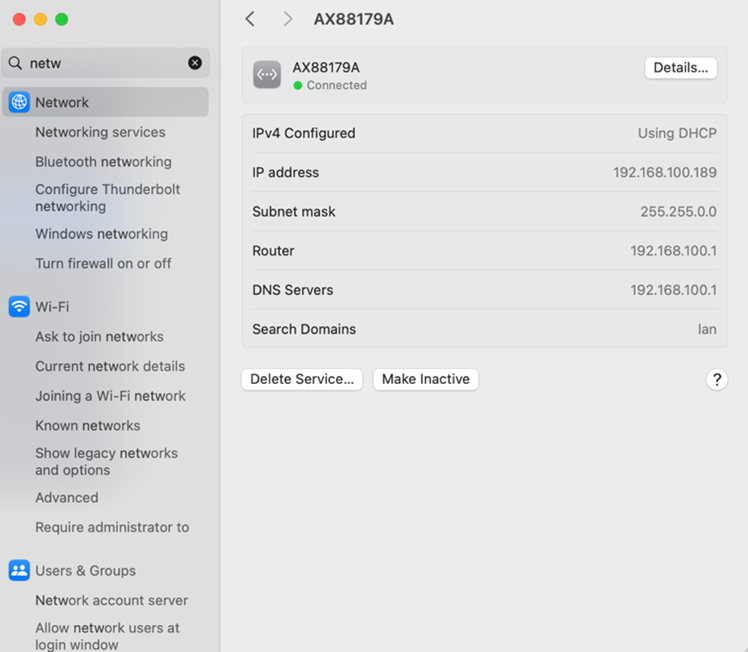This screenshot has width=748, height=652.
Task: Click the IP address row value
Action: 664,172
